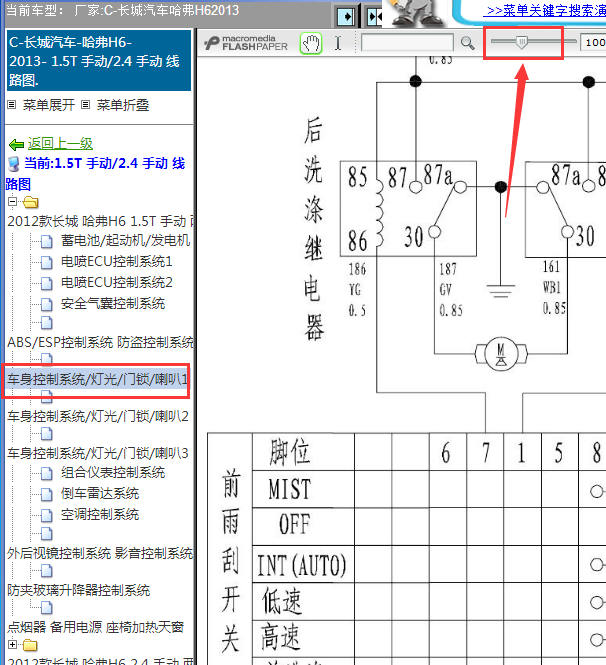Adjust the FlashPaper zoom slider handle
Image resolution: width=606 pixels, height=665 pixels.
tap(522, 42)
